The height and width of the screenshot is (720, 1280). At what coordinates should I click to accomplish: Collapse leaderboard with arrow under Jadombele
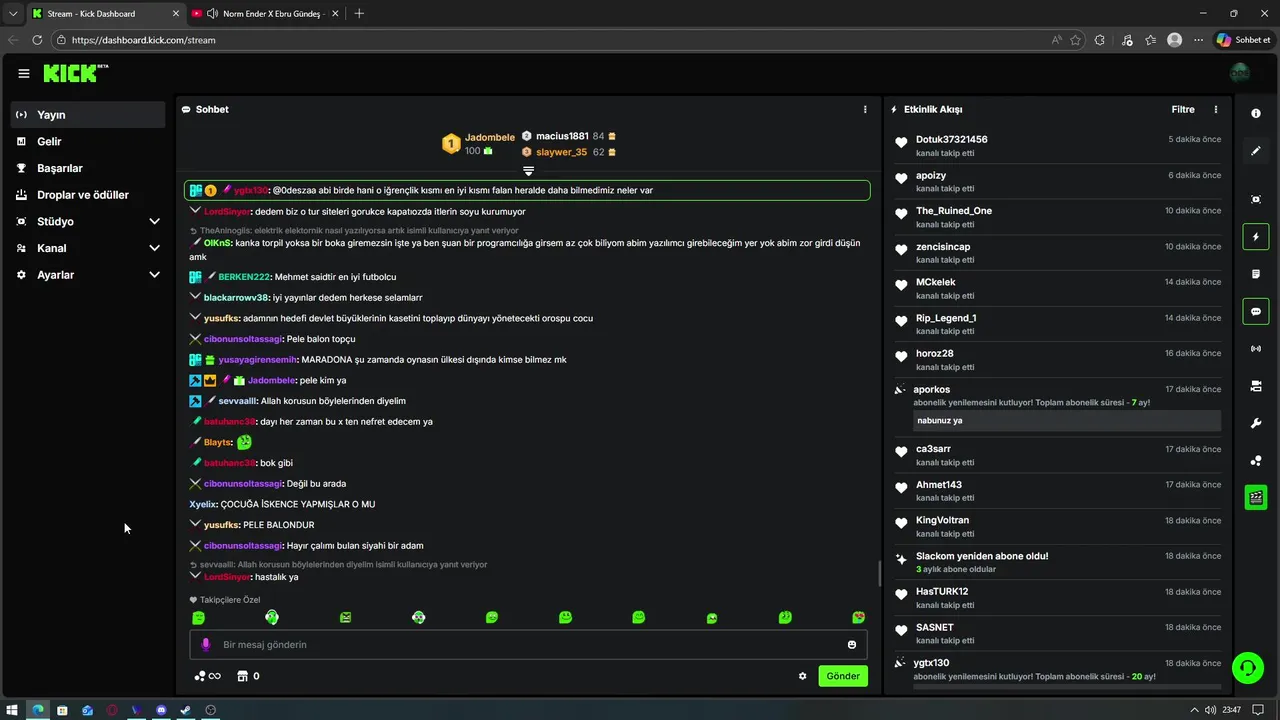point(528,171)
